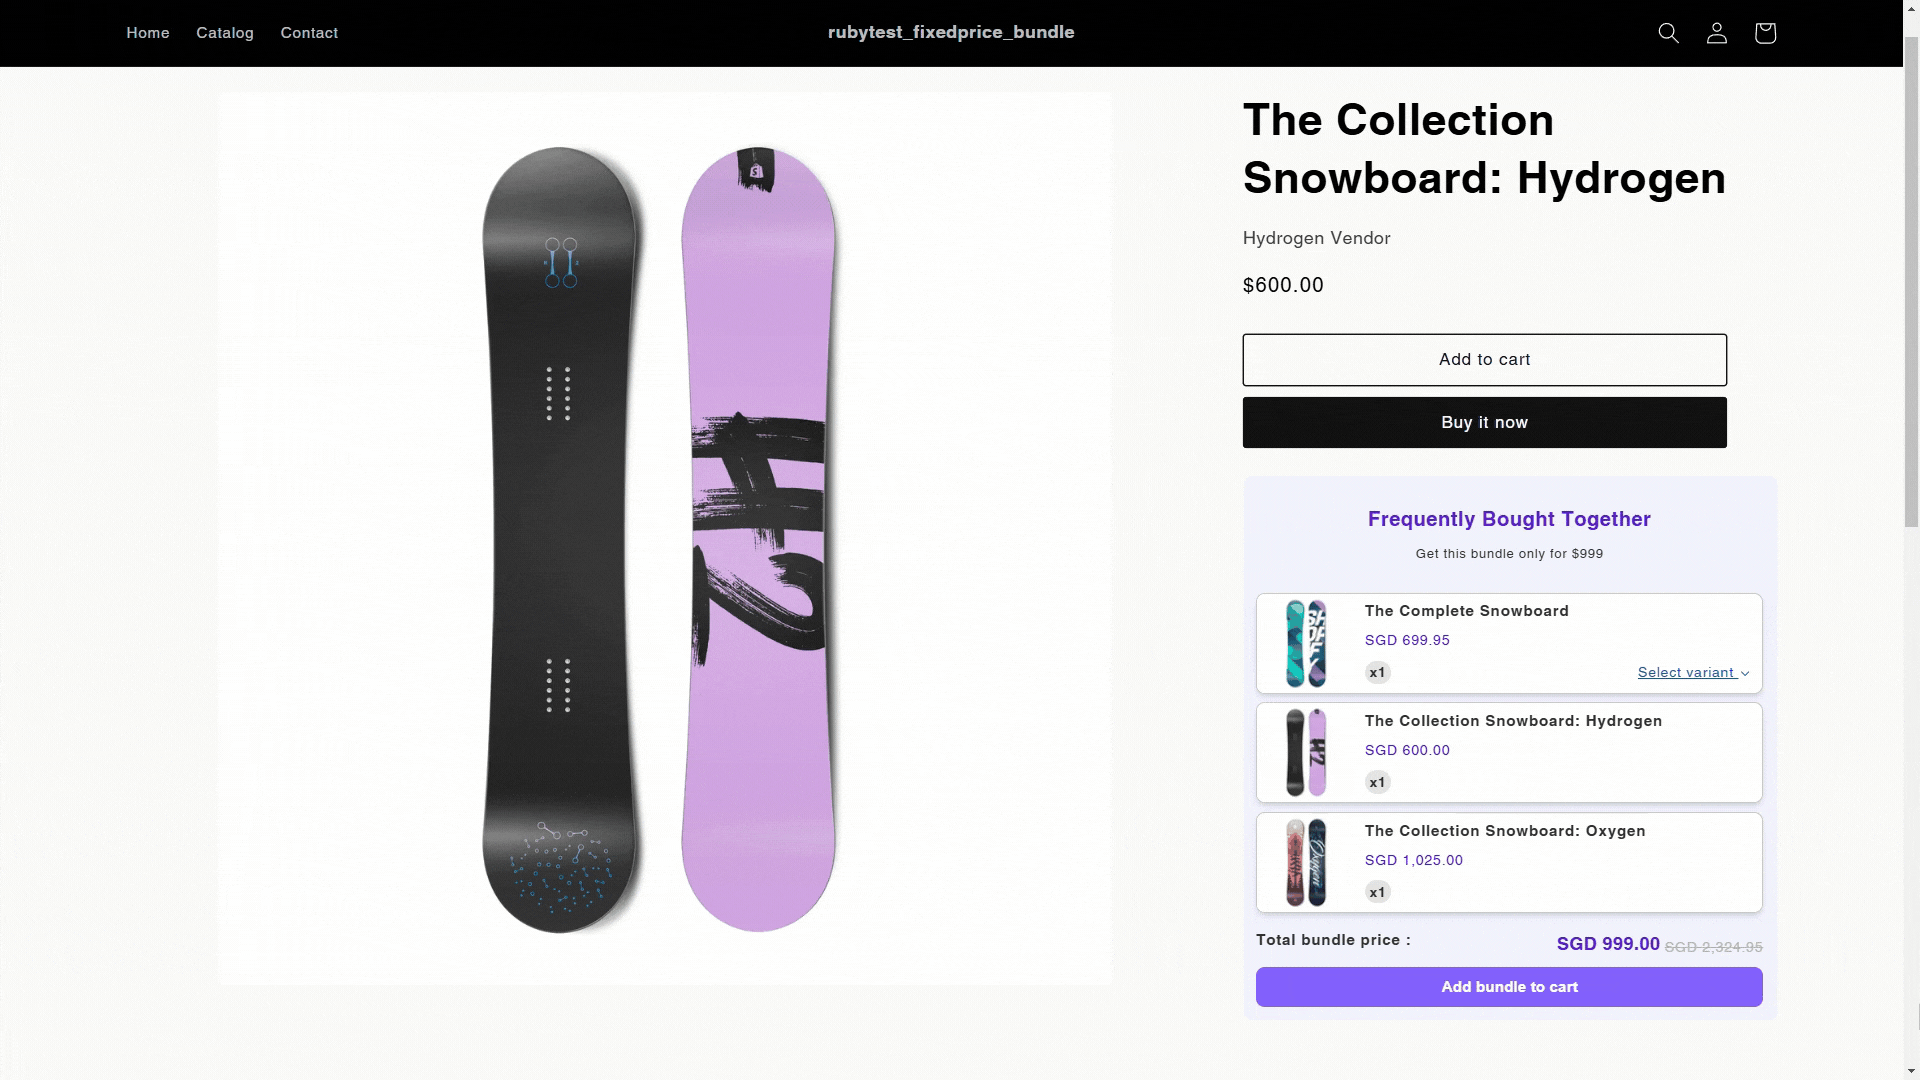This screenshot has height=1080, width=1920.
Task: Click the page vertical scrollbar thumb
Action: (x=1911, y=280)
